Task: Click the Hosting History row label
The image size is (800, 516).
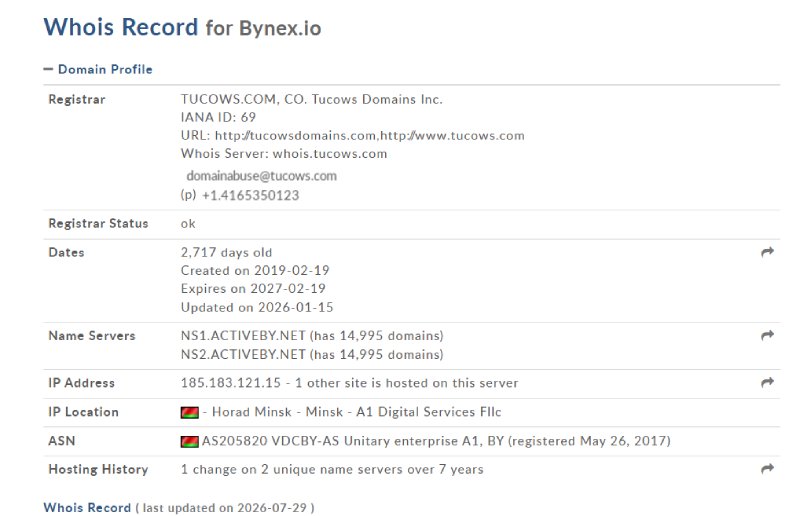Action: pyautogui.click(x=98, y=470)
